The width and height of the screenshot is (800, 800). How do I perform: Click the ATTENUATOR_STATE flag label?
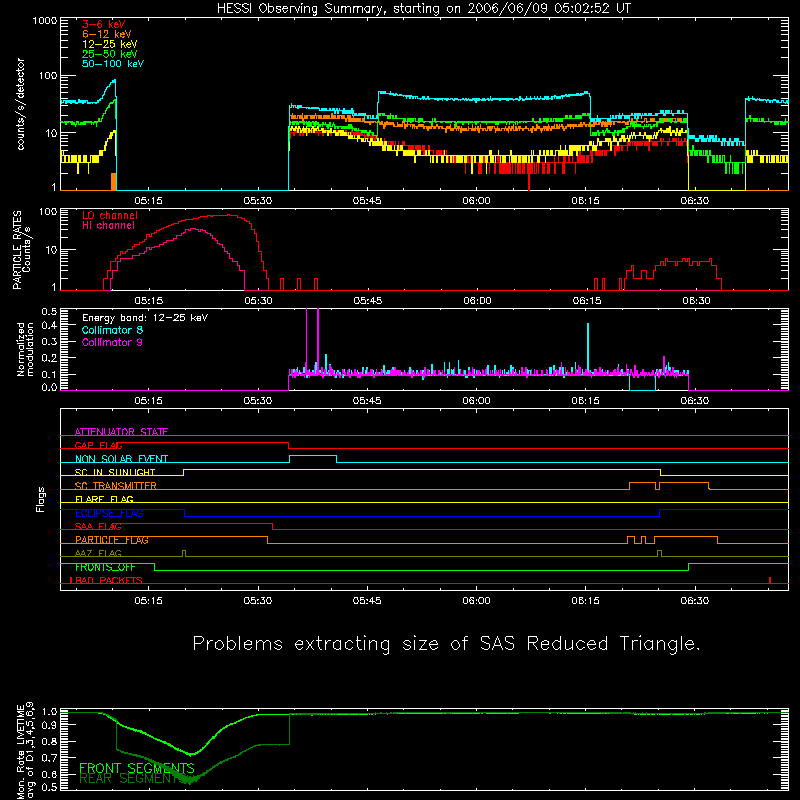(121, 432)
